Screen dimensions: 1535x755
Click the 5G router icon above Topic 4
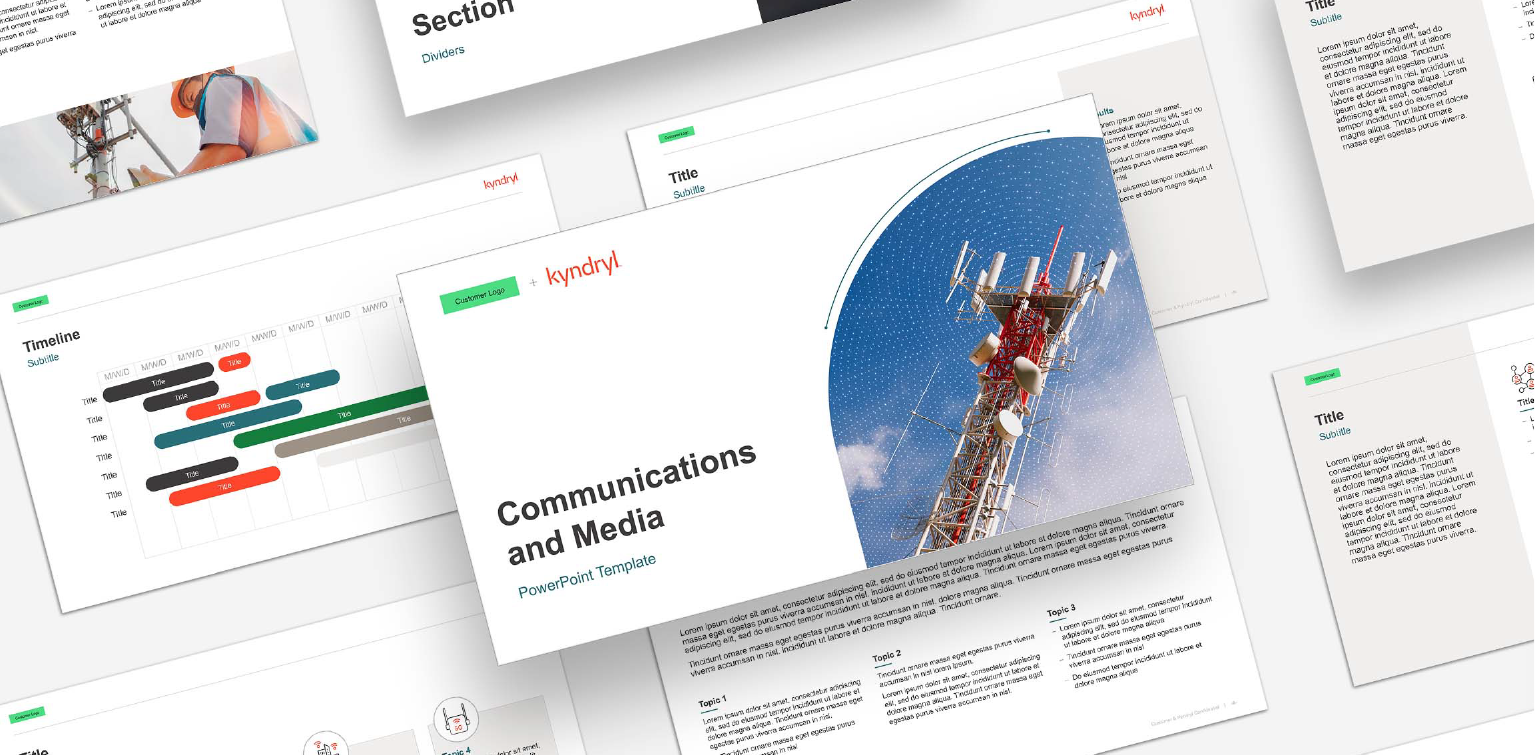pyautogui.click(x=455, y=718)
